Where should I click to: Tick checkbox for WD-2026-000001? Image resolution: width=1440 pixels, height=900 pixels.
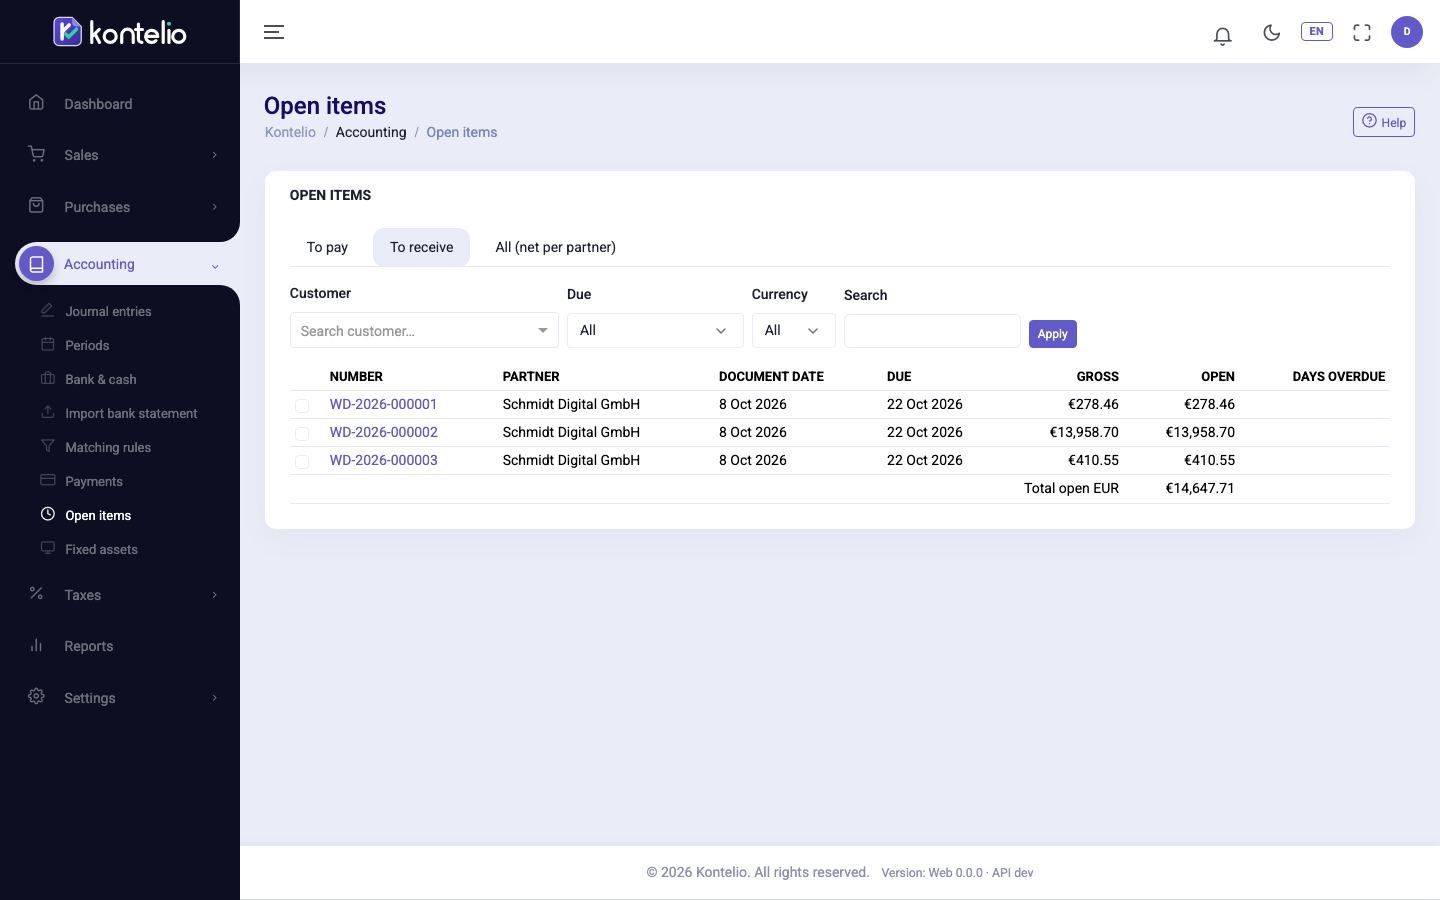coord(302,405)
